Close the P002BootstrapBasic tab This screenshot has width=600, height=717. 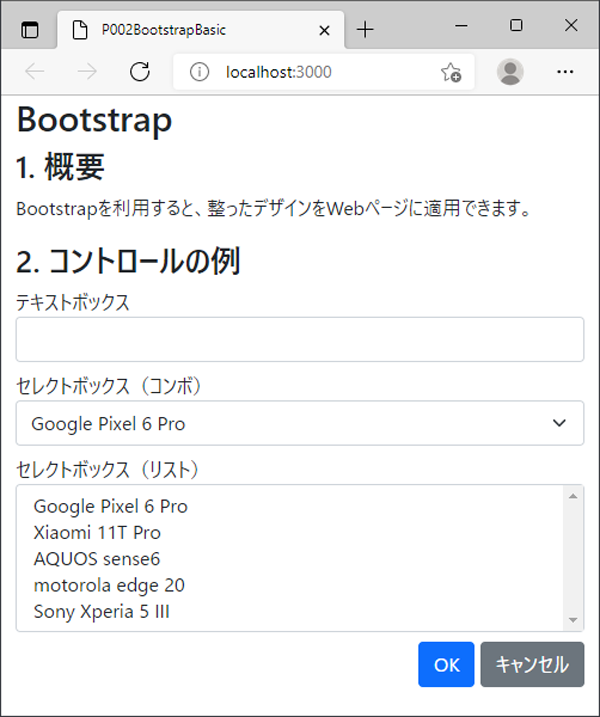324,31
